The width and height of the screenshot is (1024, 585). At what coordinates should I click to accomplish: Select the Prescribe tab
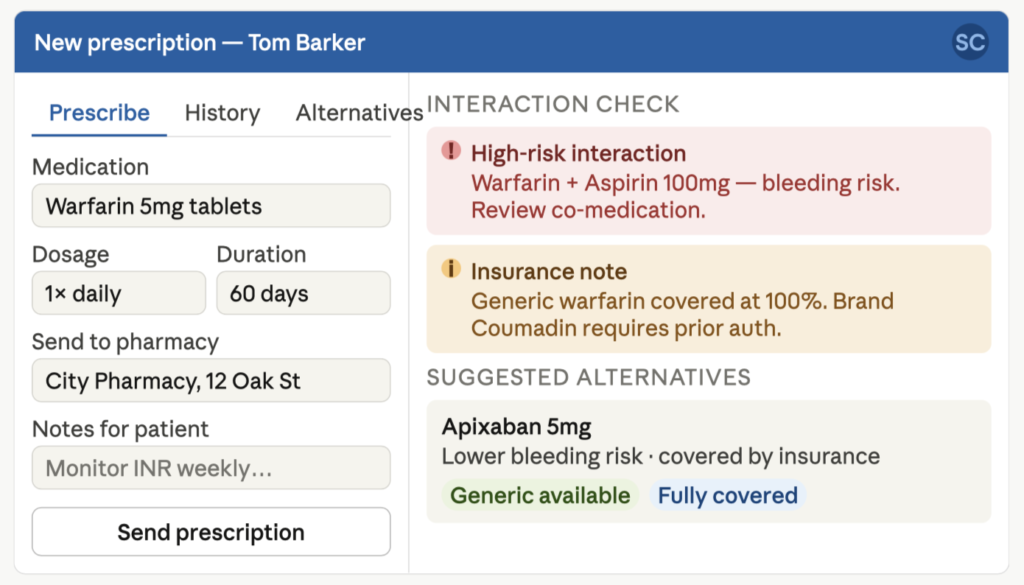pyautogui.click(x=98, y=113)
